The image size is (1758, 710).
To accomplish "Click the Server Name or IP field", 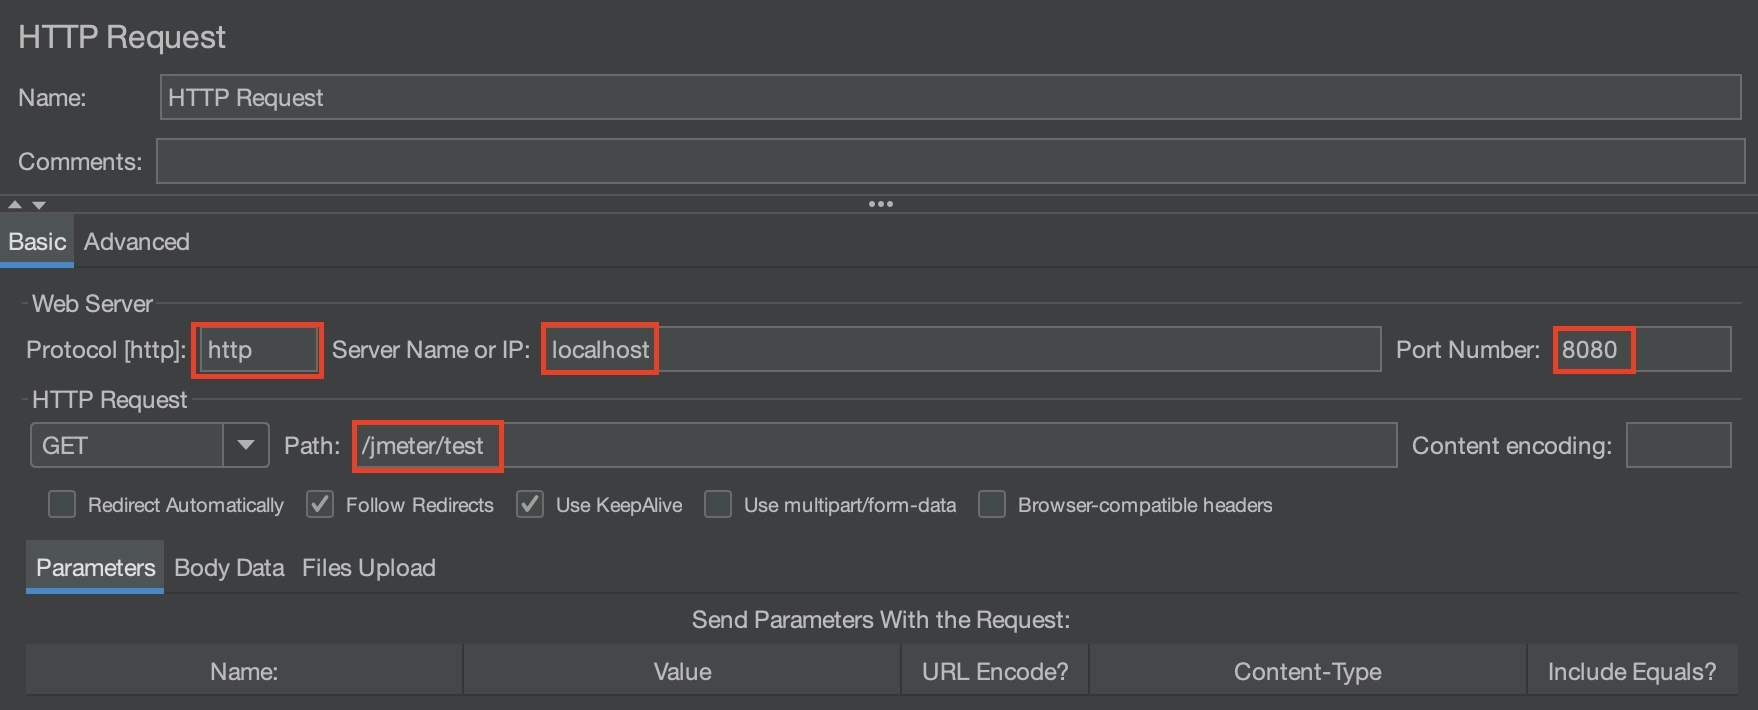I will pyautogui.click(x=963, y=350).
